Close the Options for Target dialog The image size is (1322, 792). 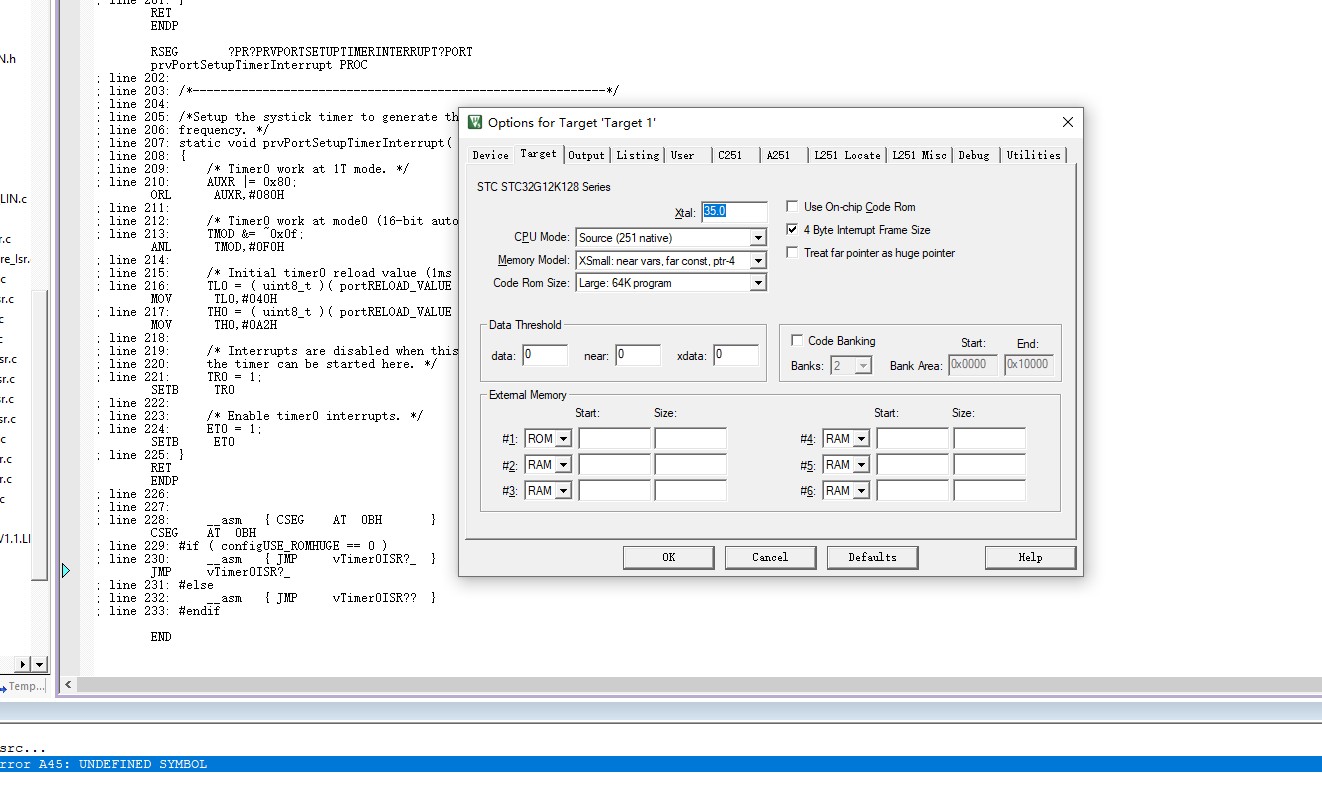(x=1067, y=122)
